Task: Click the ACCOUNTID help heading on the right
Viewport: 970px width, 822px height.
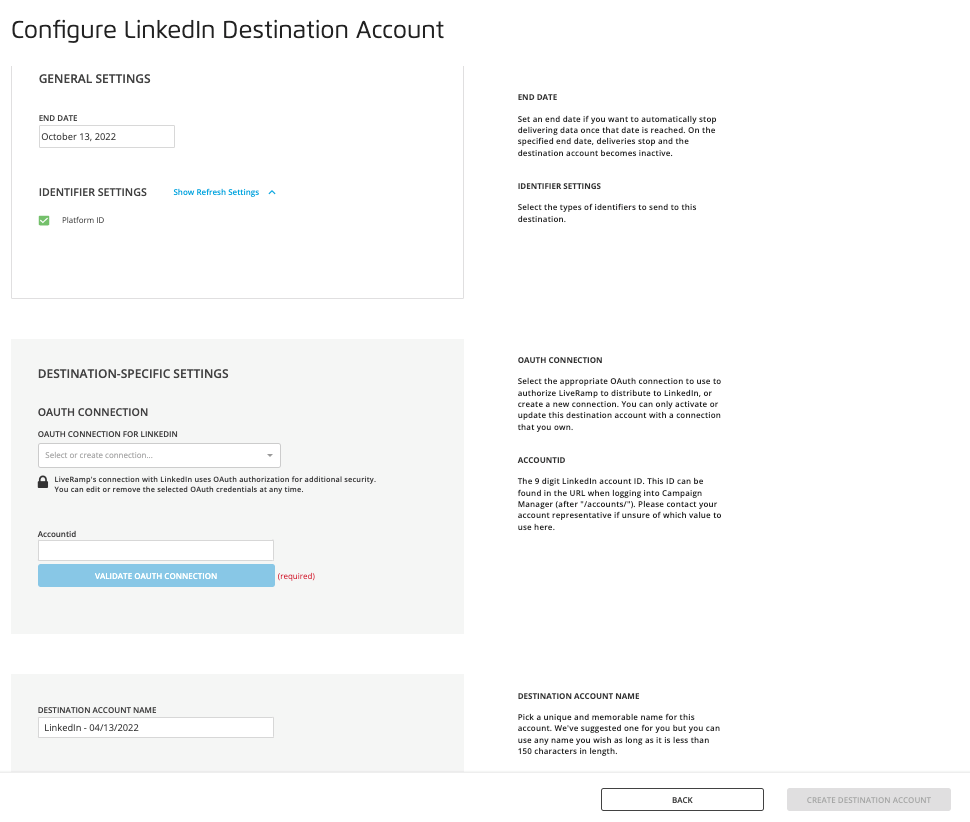Action: [541, 460]
